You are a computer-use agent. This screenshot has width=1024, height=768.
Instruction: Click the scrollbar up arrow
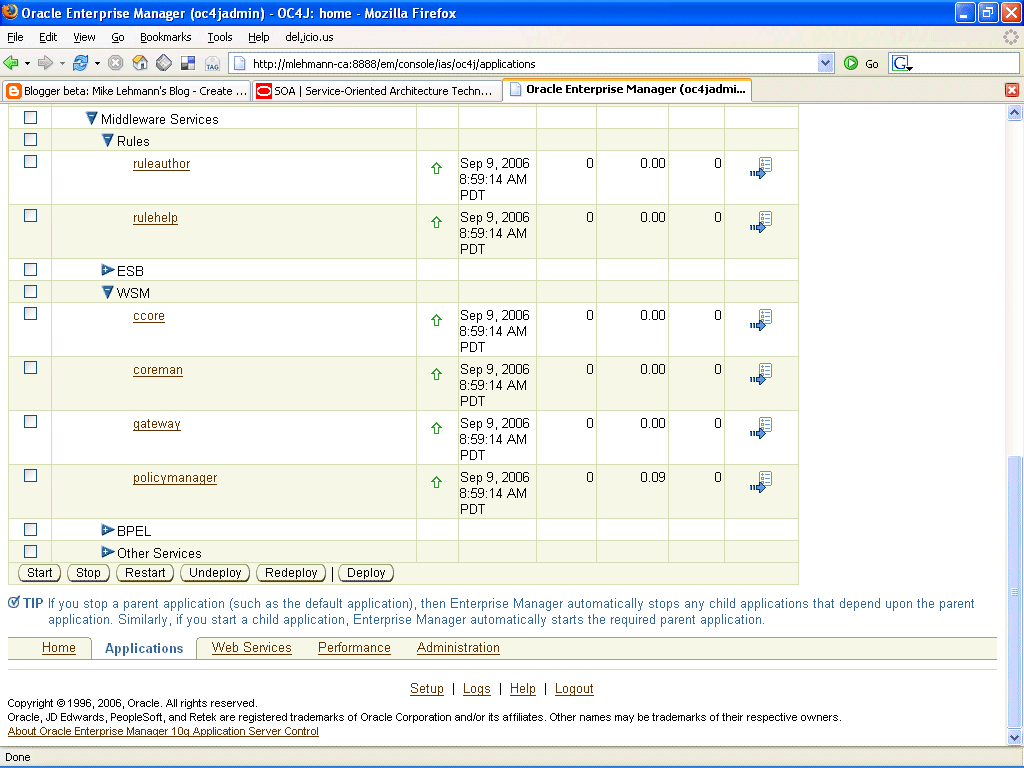(1014, 112)
